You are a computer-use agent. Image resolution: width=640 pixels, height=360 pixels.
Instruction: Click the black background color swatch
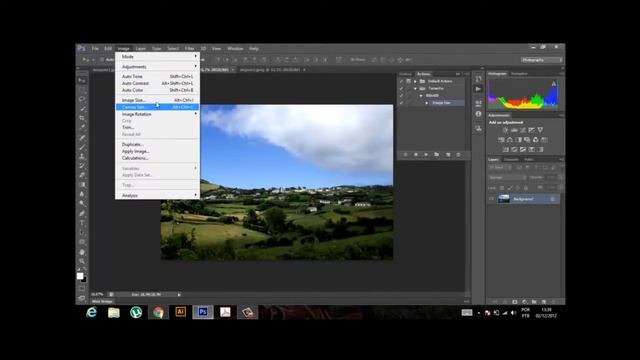coord(84,280)
